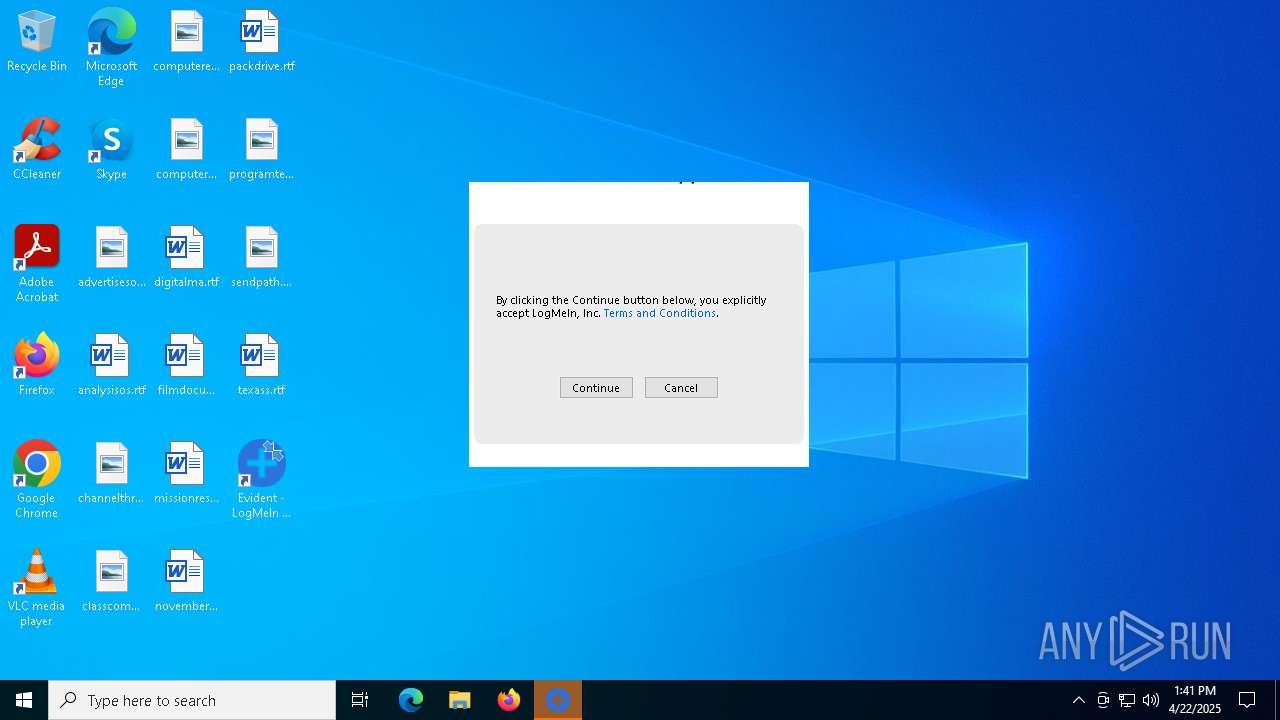The width and height of the screenshot is (1280, 720).
Task: Select the sendpath... file icon
Action: 261,258
